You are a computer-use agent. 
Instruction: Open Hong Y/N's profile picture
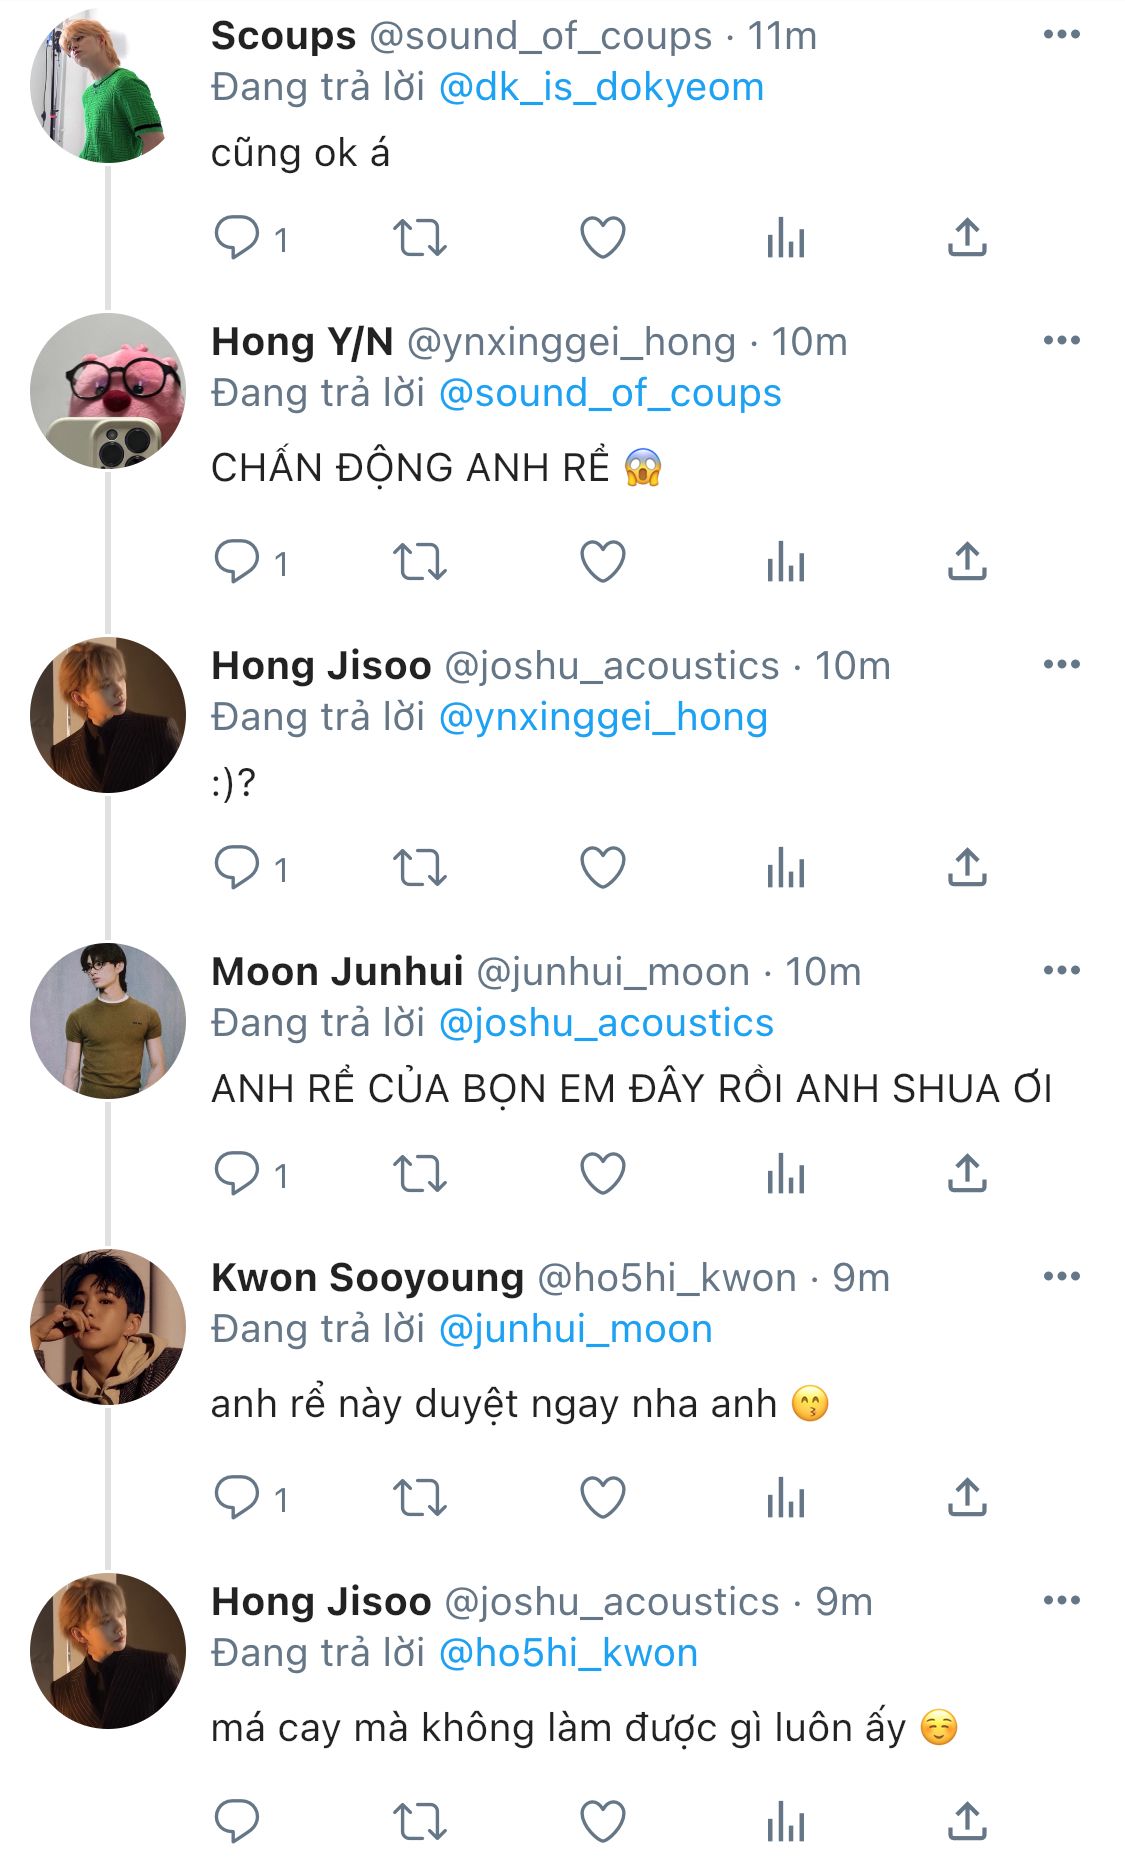point(108,391)
